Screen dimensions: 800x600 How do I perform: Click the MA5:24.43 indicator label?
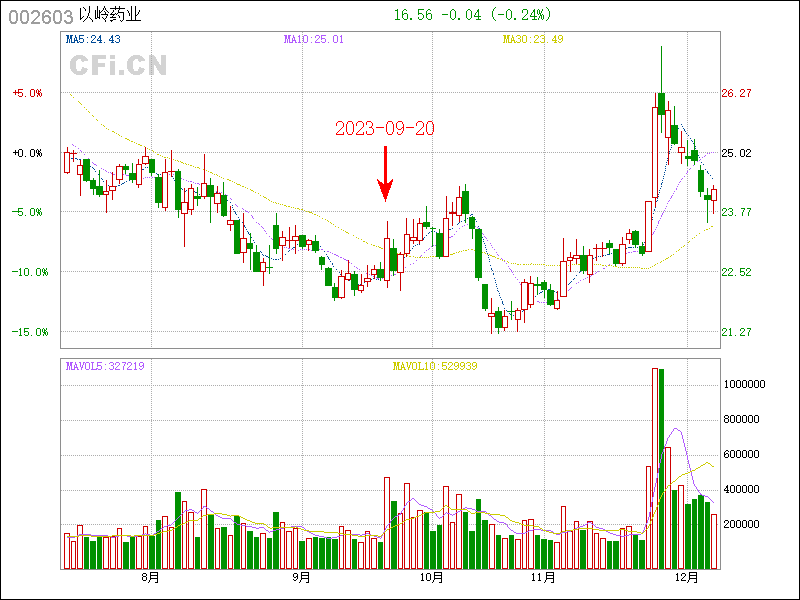(x=93, y=39)
